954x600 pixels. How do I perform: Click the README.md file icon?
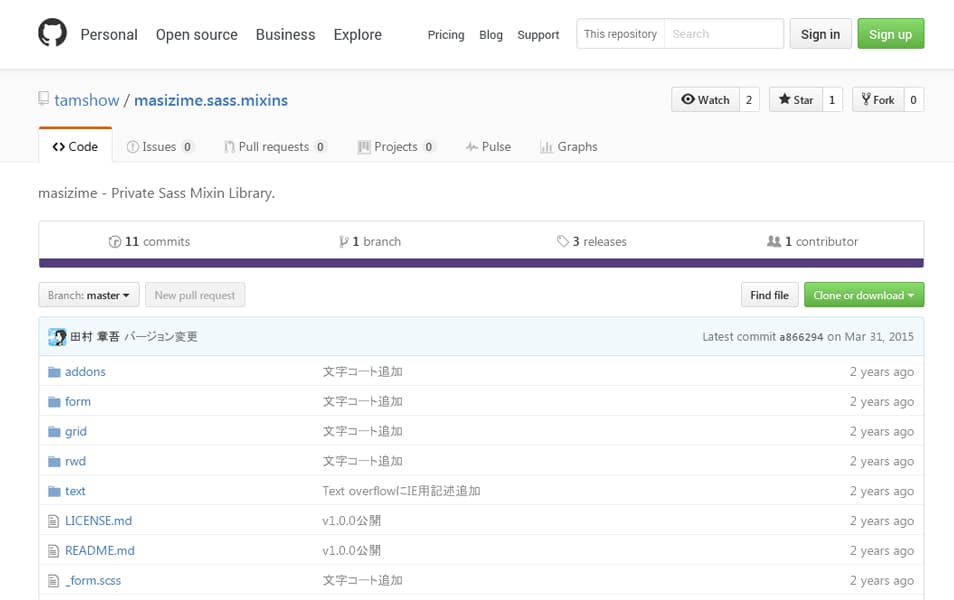click(54, 551)
